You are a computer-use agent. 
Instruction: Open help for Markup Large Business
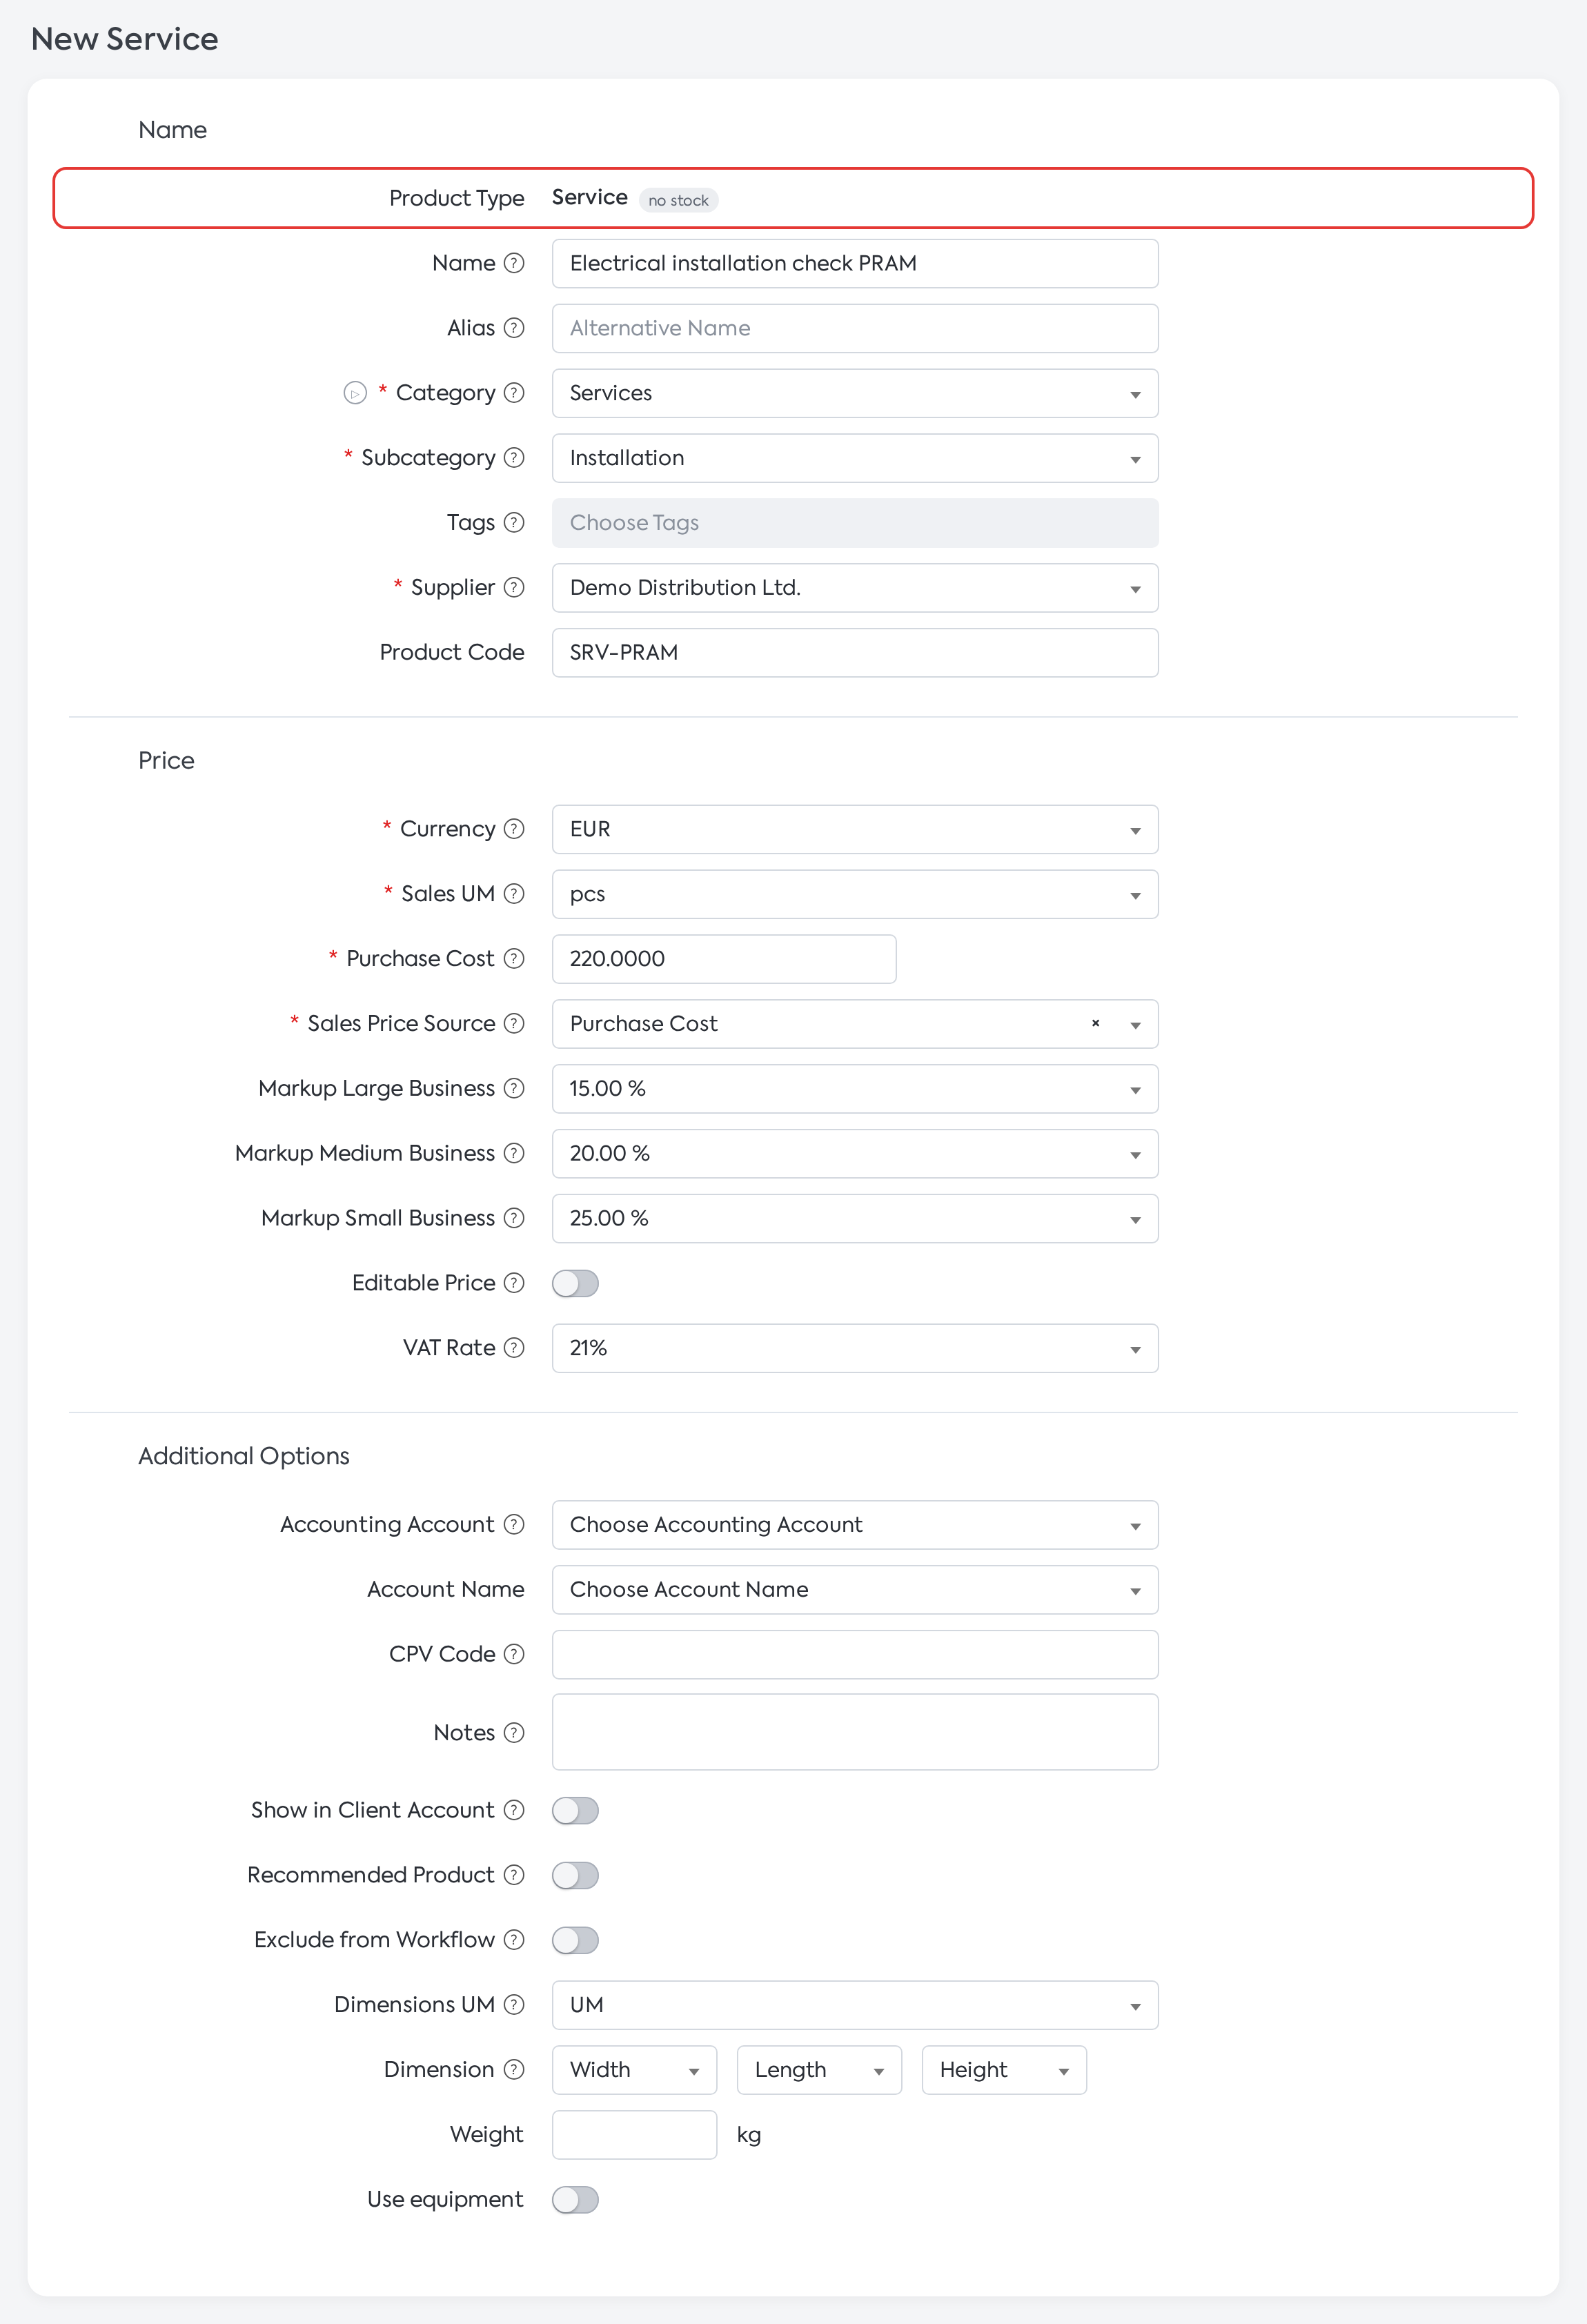514,1089
